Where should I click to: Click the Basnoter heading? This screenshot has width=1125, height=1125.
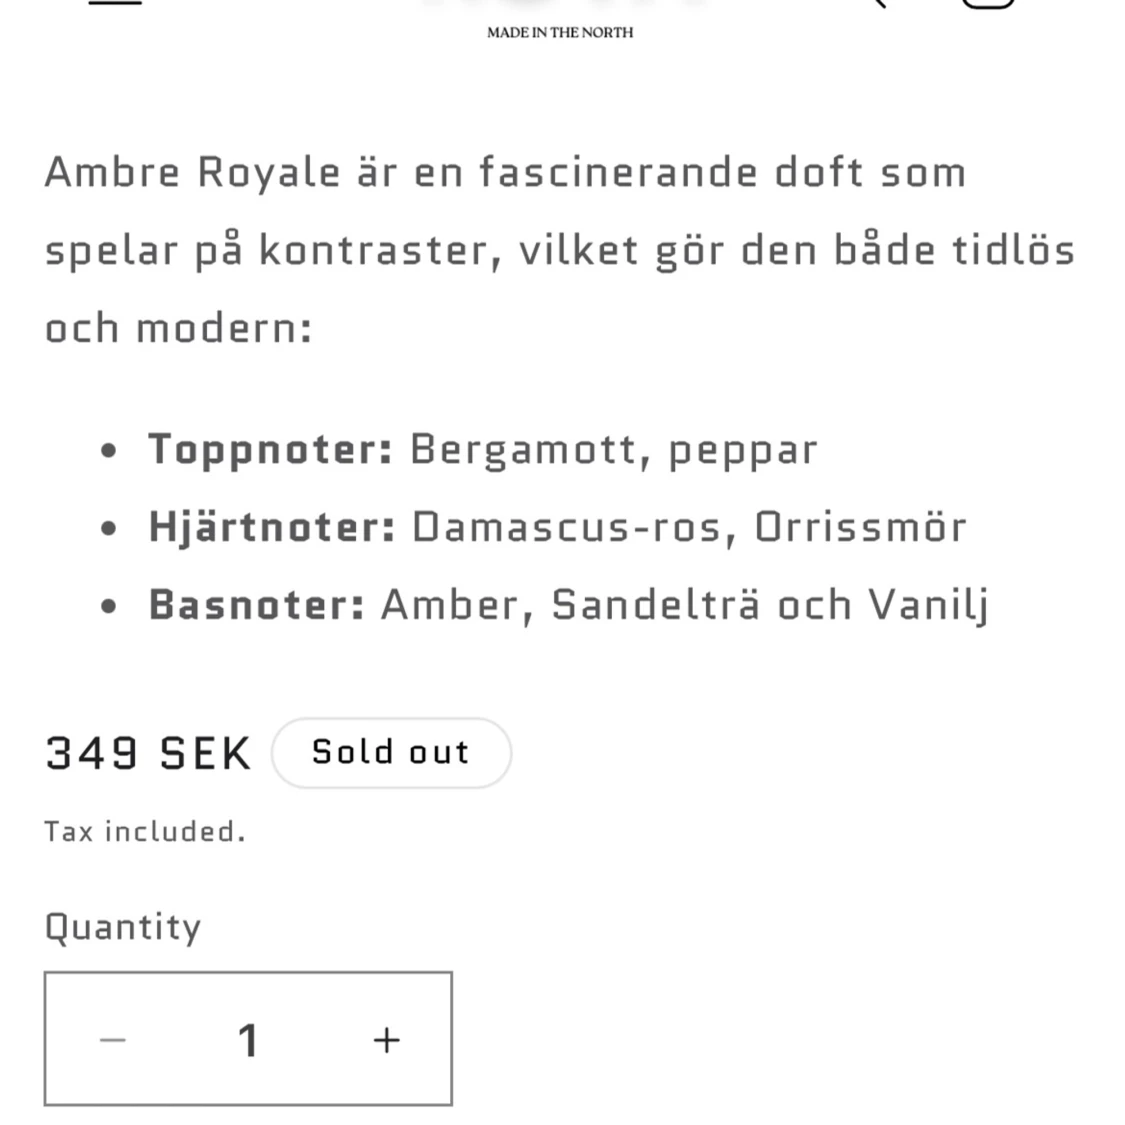click(257, 605)
